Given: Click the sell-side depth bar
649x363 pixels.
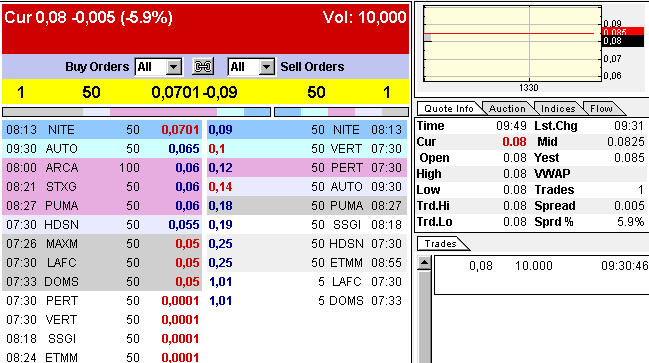Looking at the screenshot, I should point(341,112).
